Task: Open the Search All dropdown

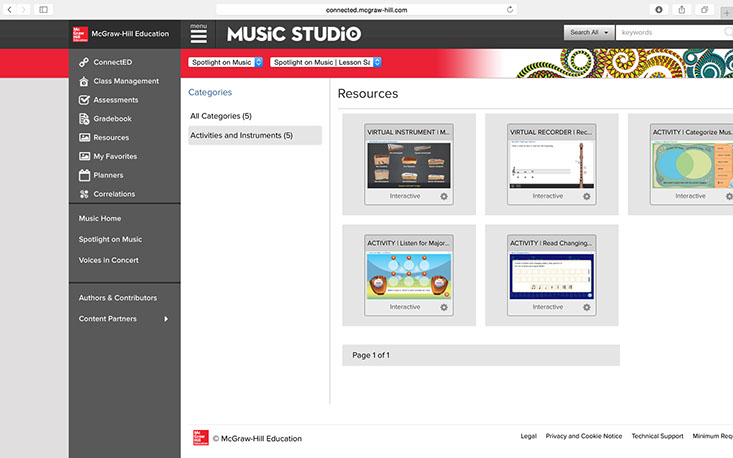Action: click(x=589, y=32)
